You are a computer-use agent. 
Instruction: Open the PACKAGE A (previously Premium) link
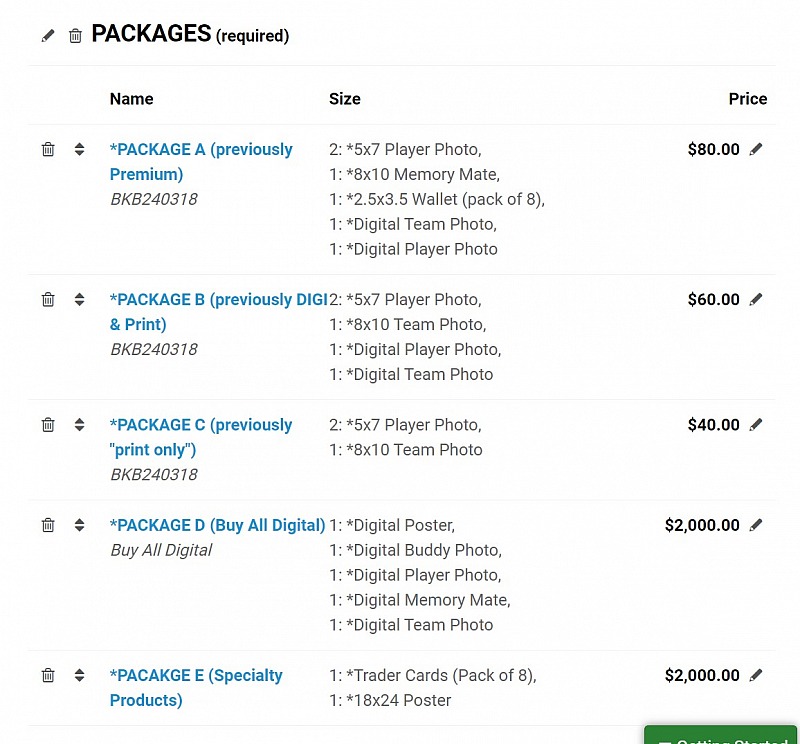pyautogui.click(x=201, y=162)
